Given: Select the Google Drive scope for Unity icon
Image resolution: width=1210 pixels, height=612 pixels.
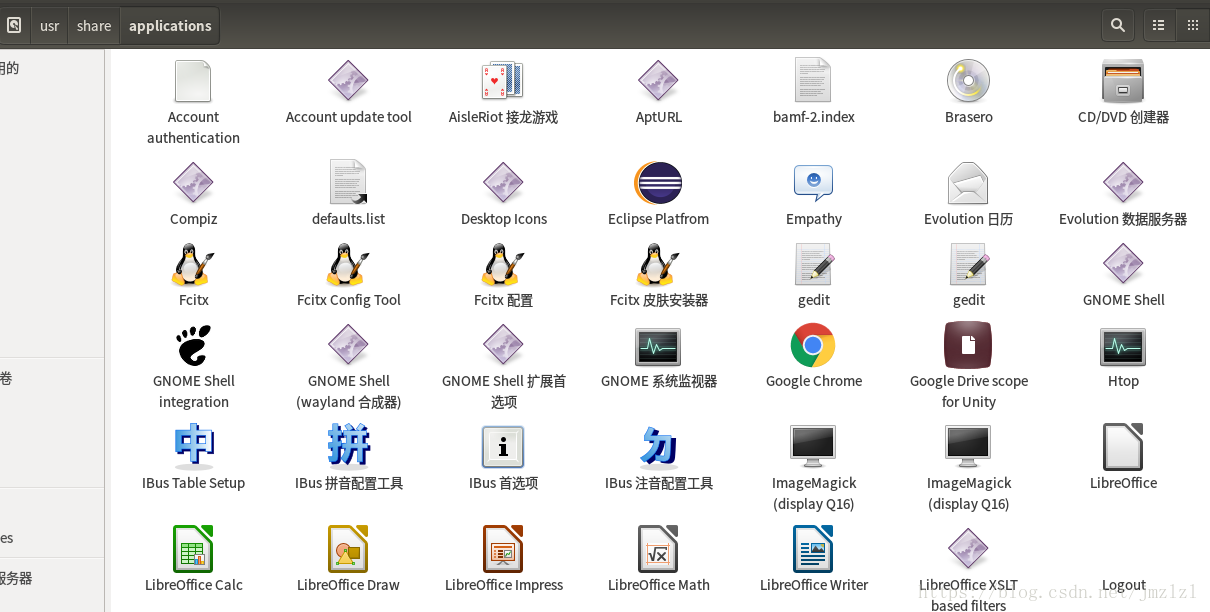Looking at the screenshot, I should click(x=968, y=345).
